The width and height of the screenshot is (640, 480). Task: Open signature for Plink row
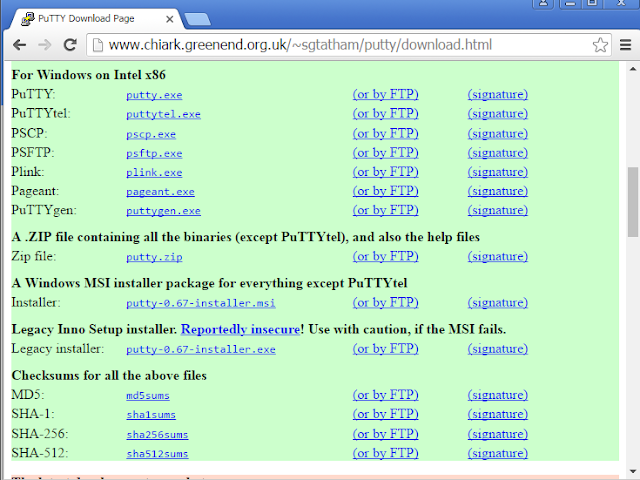[498, 172]
